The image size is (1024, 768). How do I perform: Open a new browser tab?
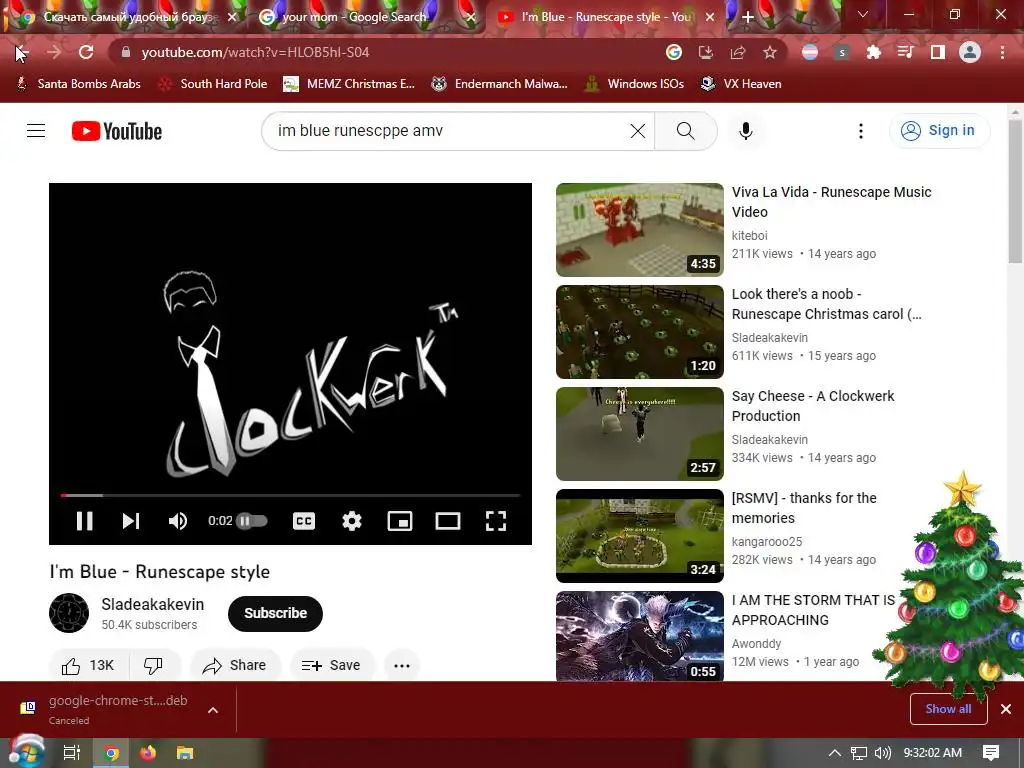pyautogui.click(x=748, y=17)
